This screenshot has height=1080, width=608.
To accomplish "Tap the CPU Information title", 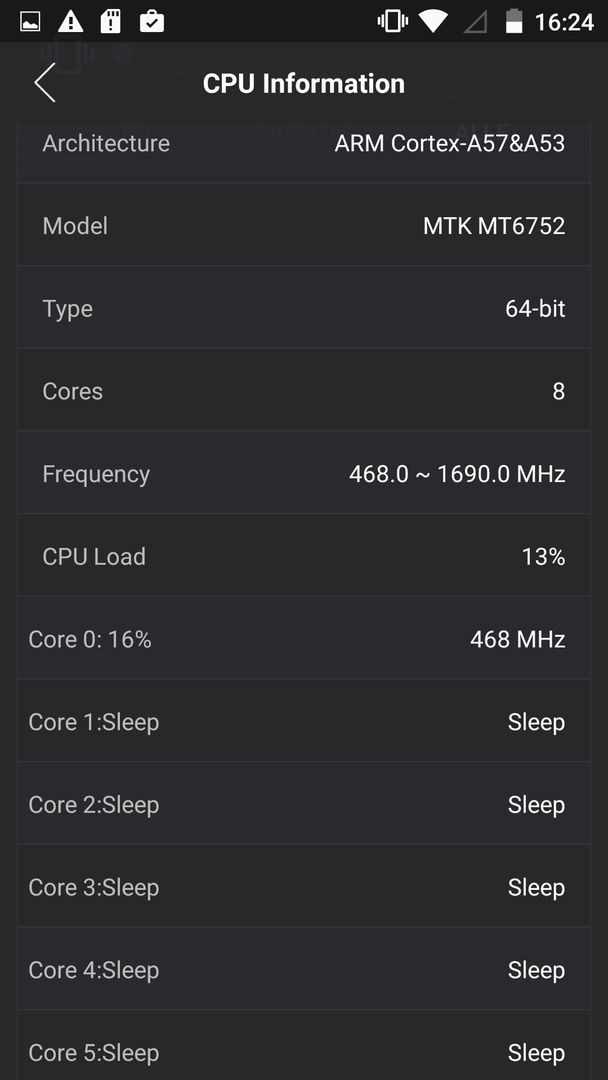I will (304, 83).
